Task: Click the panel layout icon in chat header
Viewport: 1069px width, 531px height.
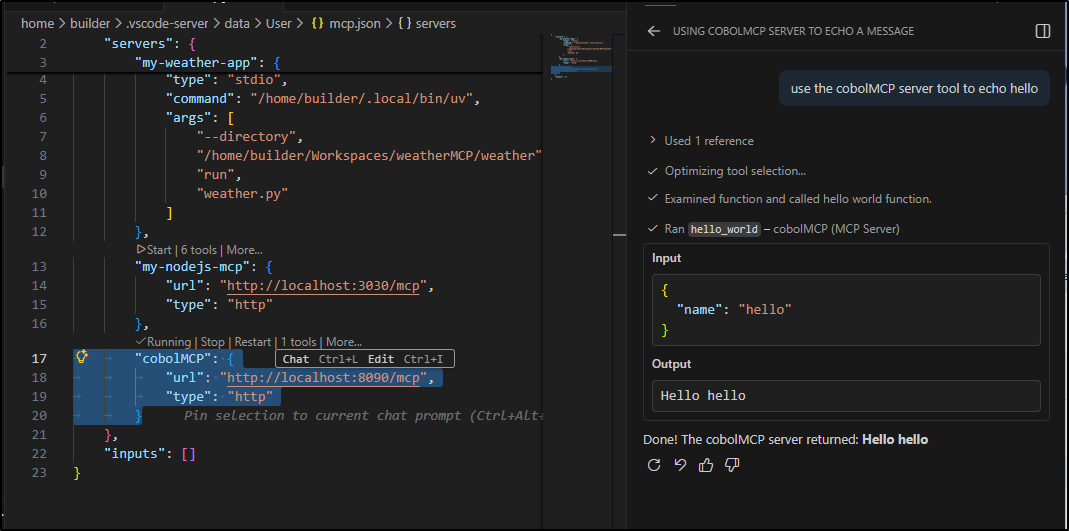Action: coord(1042,31)
